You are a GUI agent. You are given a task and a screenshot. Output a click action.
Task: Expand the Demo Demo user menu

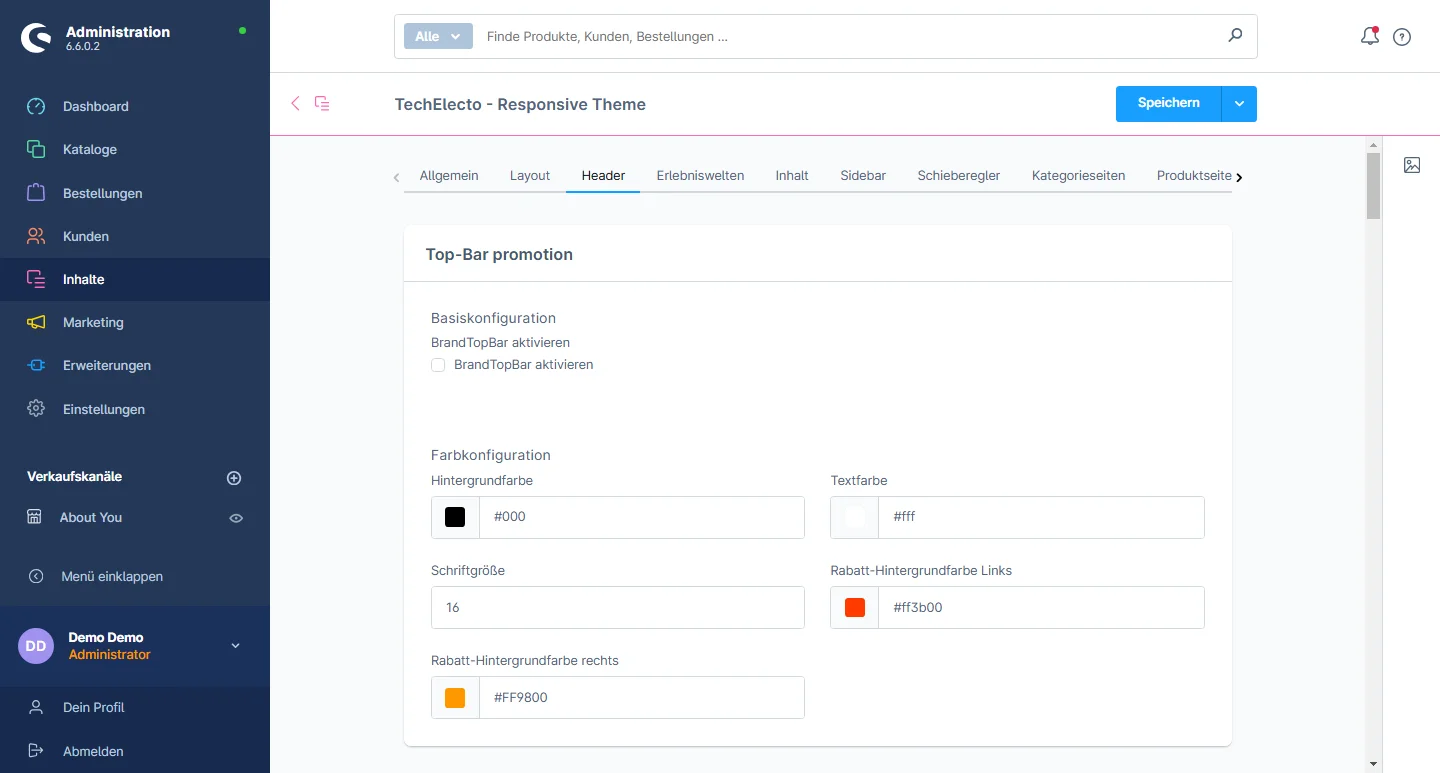(236, 646)
